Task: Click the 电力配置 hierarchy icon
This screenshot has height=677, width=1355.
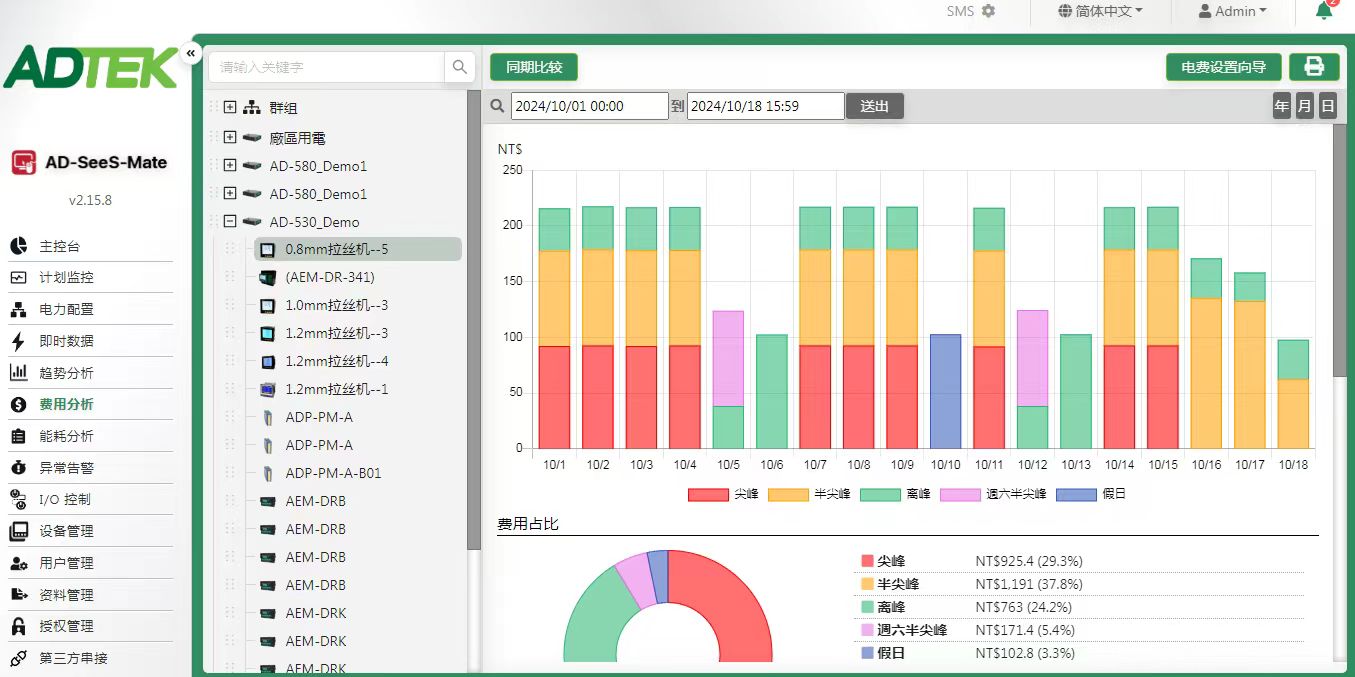Action: click(x=18, y=309)
